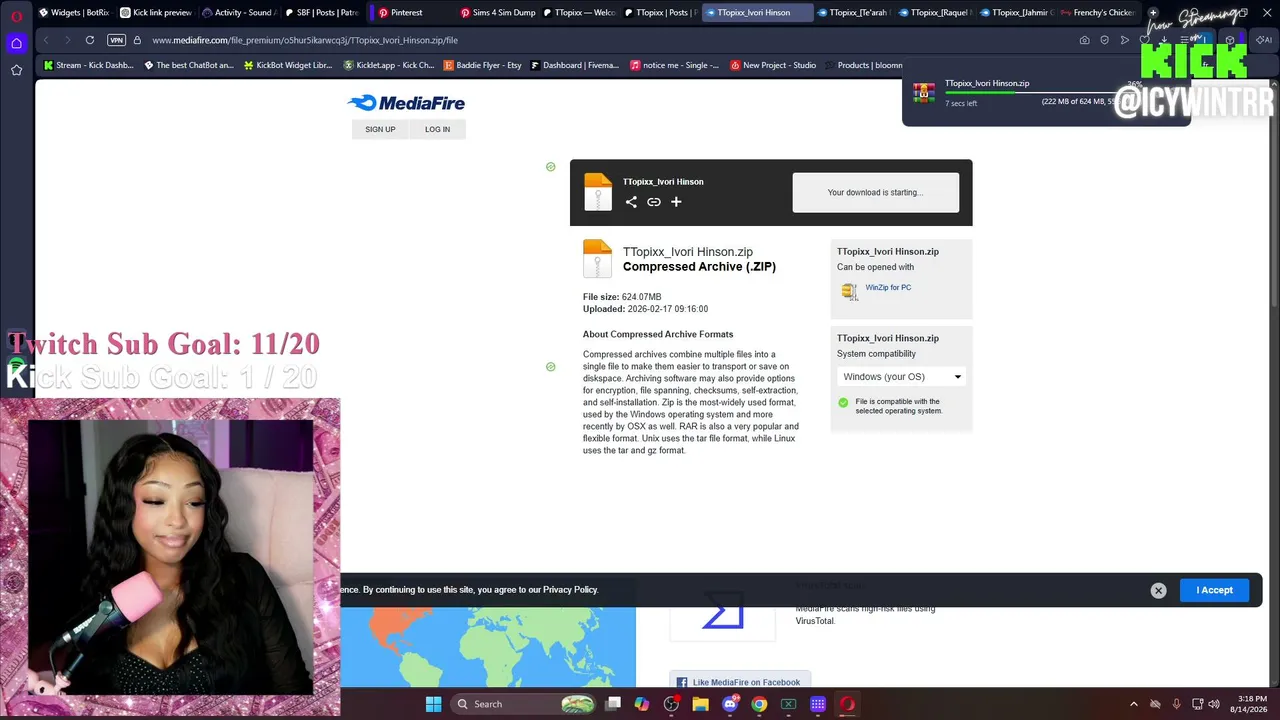Click the camera snapshot icon in address bar
The image size is (1280, 720).
1084,40
